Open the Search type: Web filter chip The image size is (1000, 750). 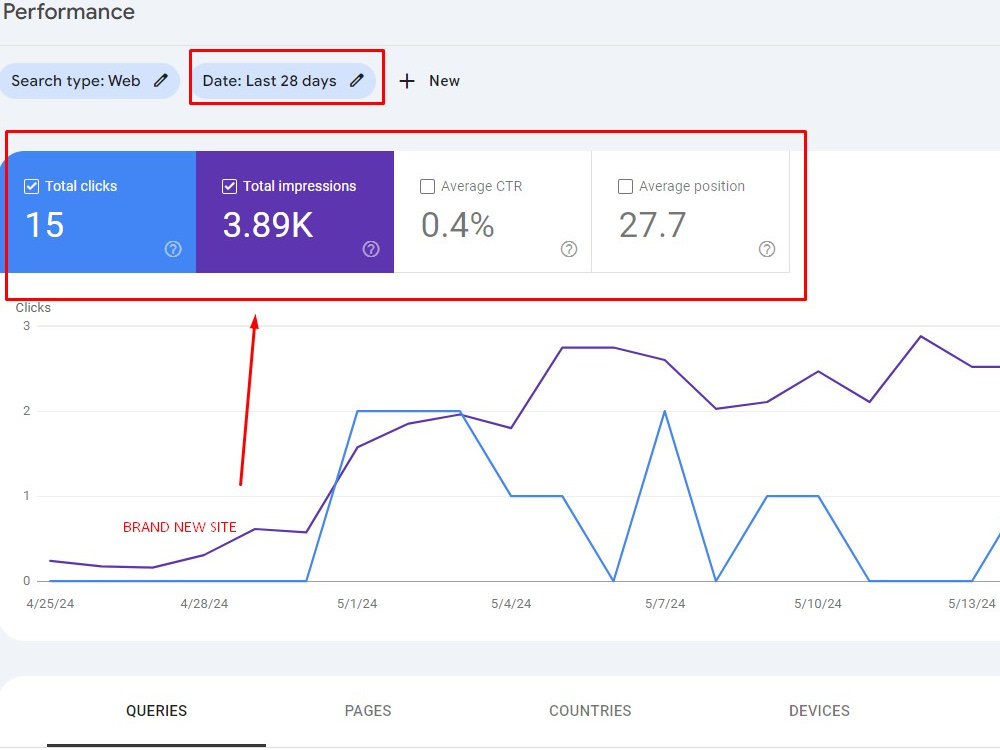[89, 81]
